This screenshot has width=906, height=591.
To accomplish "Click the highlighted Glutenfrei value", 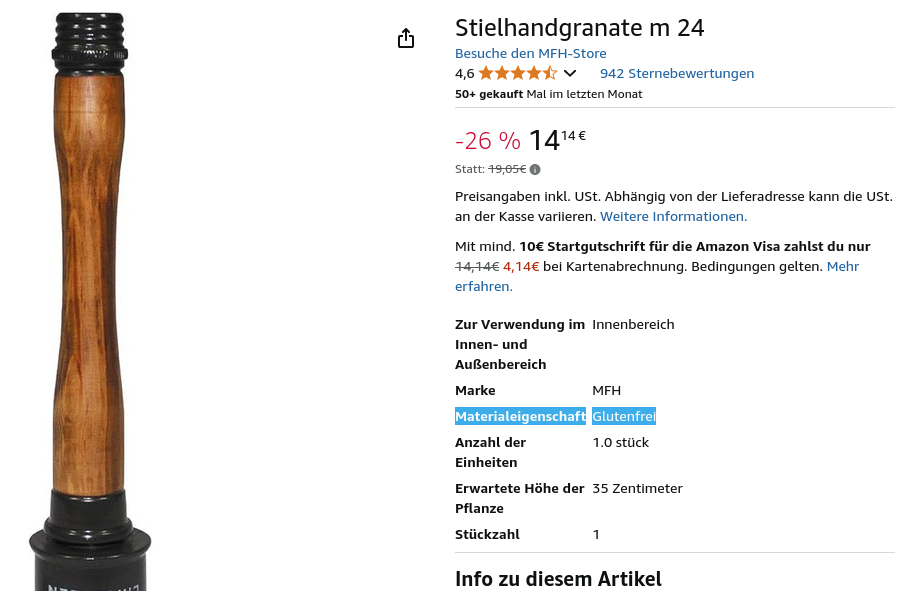I will 623,416.
